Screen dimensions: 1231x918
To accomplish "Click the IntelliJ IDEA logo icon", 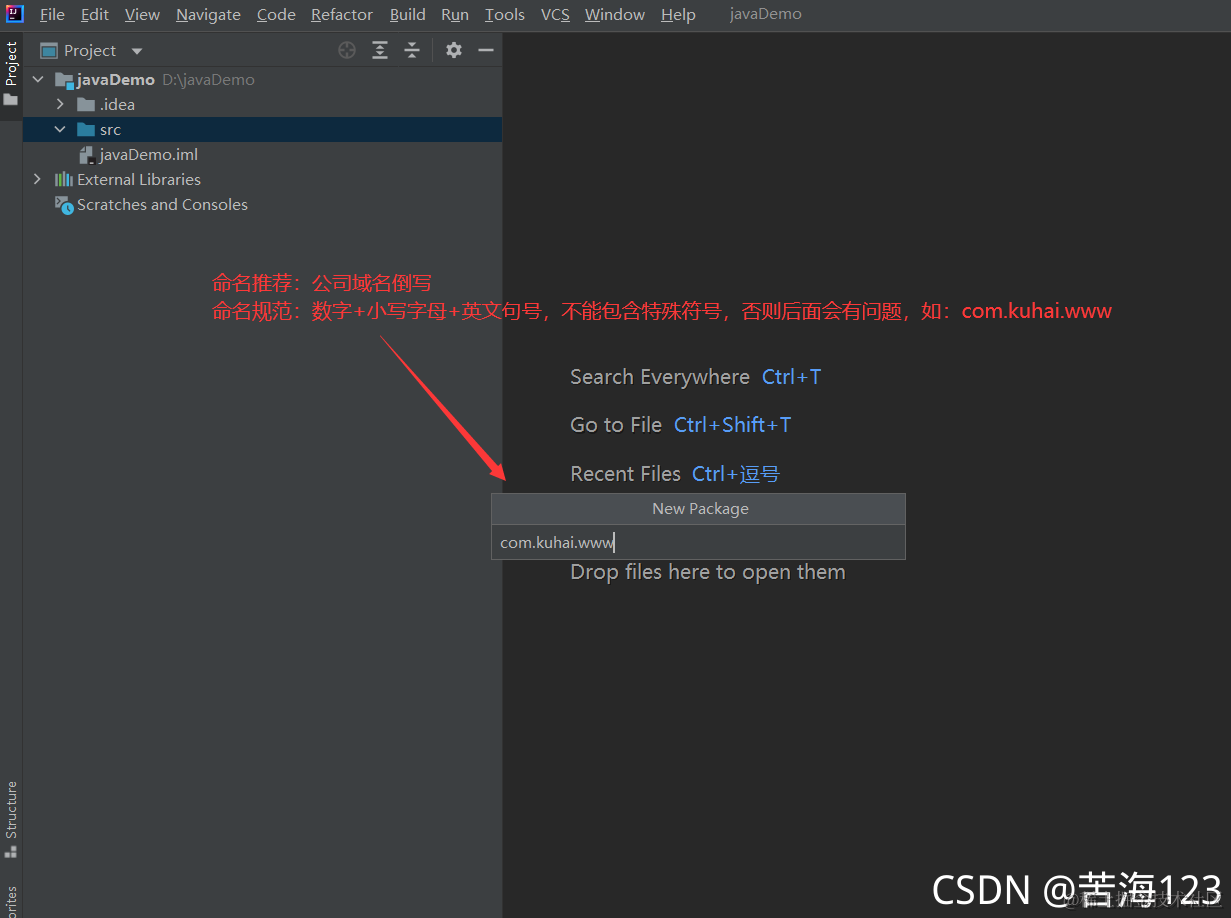I will pyautogui.click(x=14, y=14).
